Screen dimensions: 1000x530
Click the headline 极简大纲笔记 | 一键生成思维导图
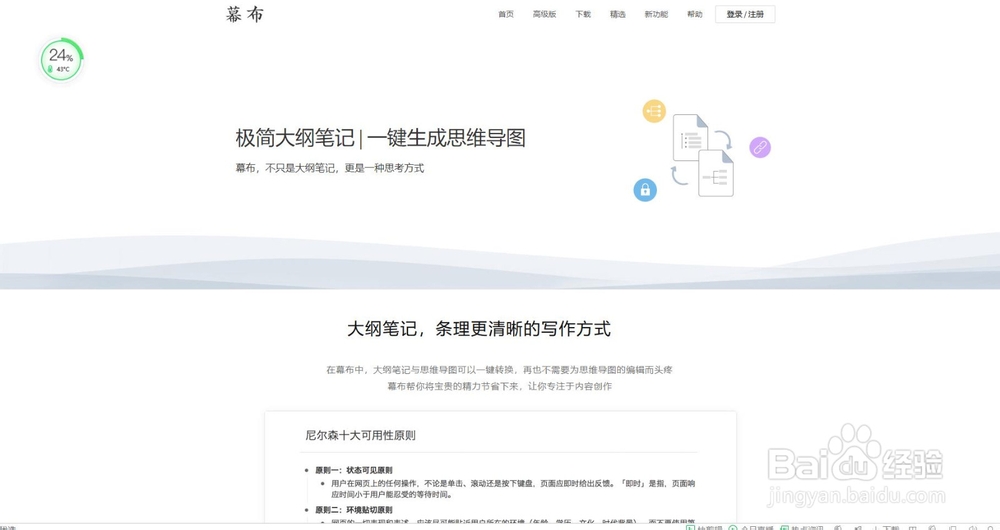(x=381, y=138)
